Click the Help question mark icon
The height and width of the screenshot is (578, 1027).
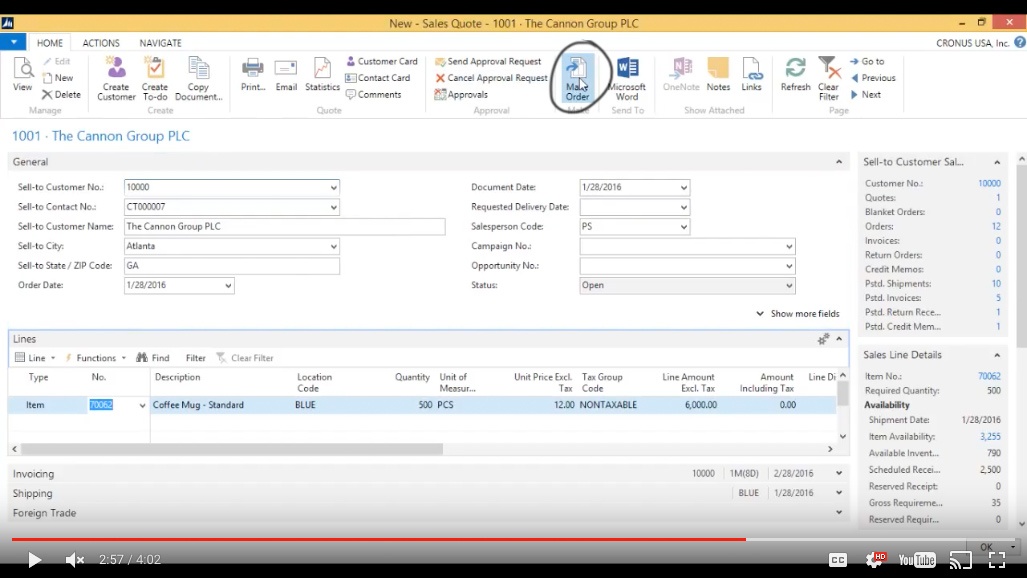(x=1020, y=42)
